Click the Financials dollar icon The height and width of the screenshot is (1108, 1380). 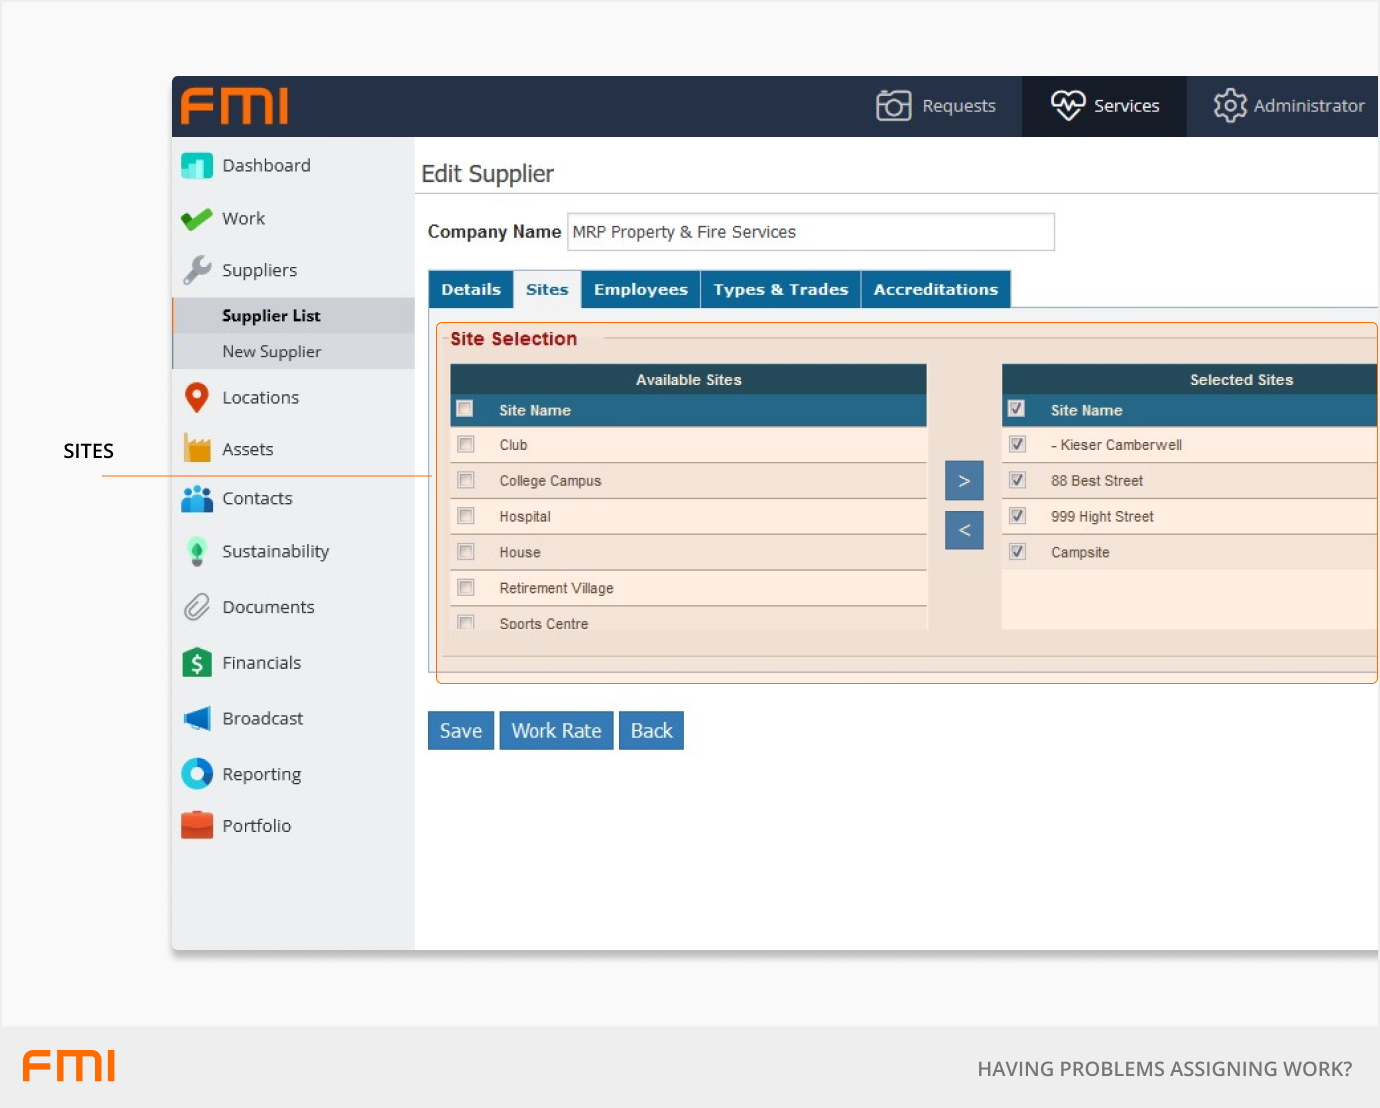coord(197,663)
